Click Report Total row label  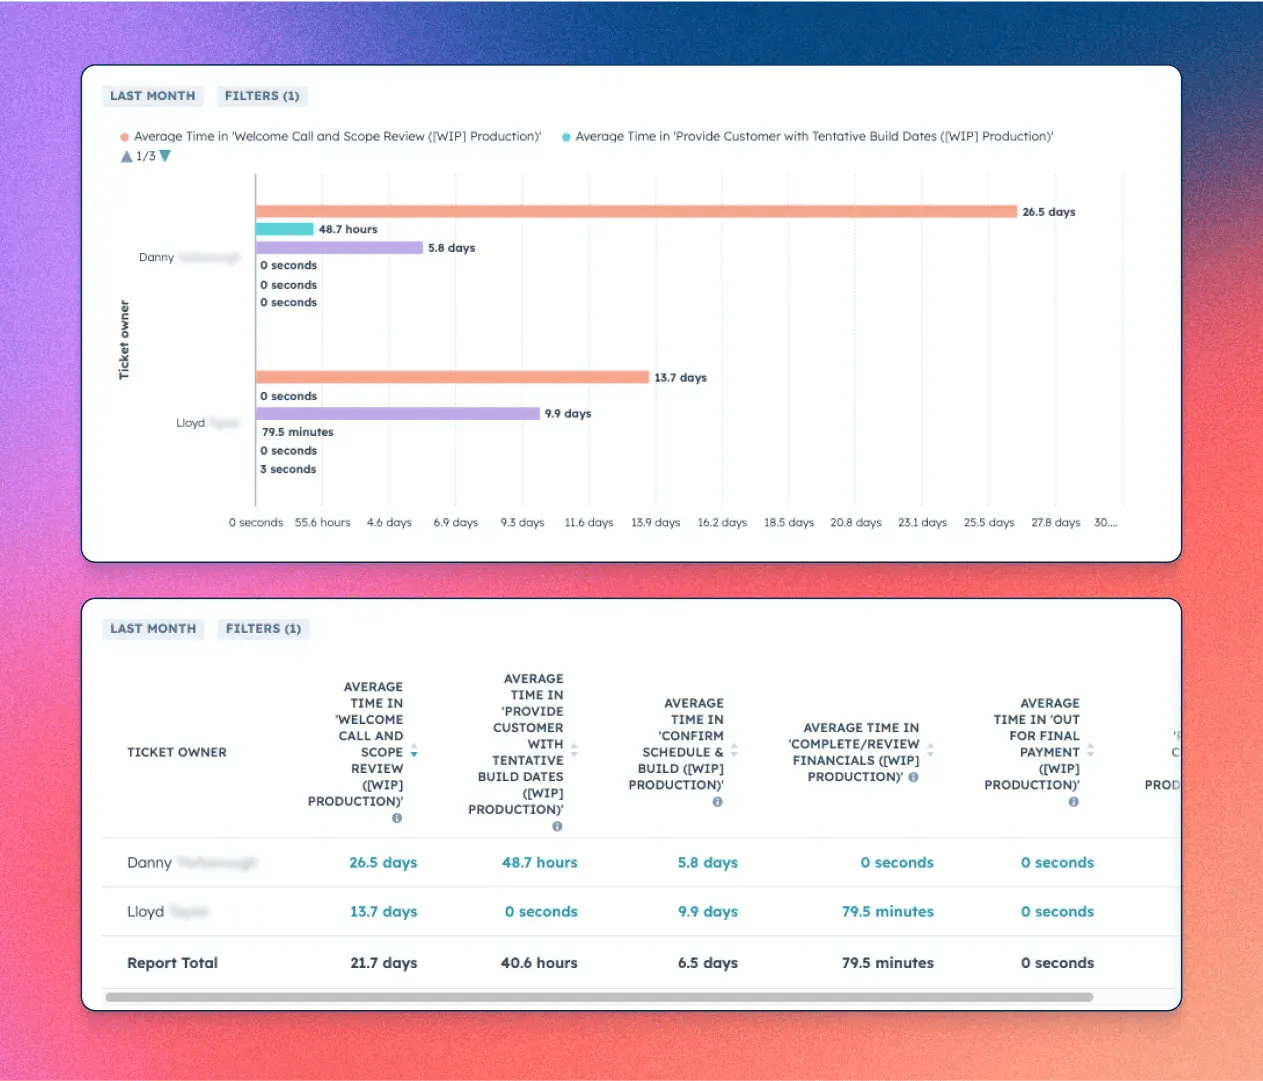coord(172,963)
